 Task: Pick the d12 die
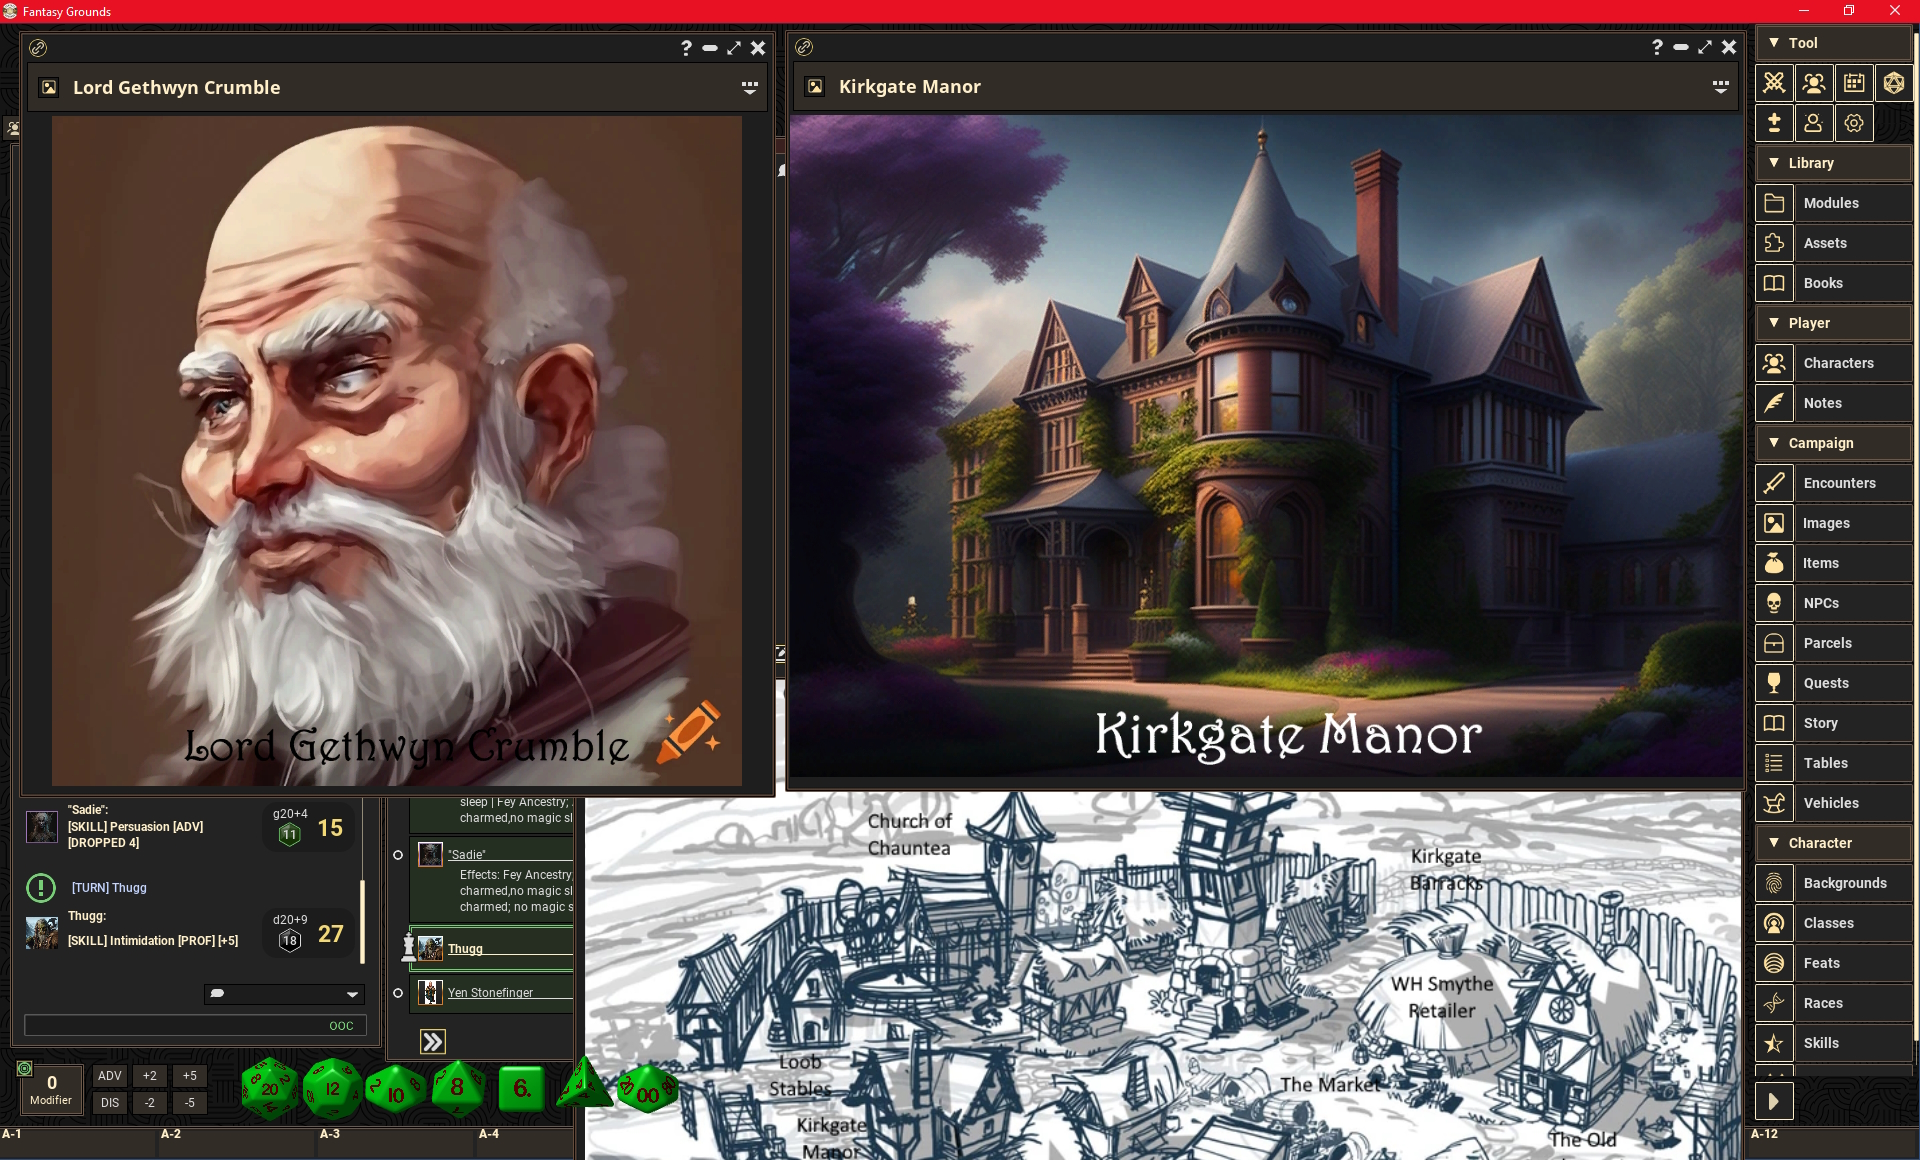click(332, 1088)
